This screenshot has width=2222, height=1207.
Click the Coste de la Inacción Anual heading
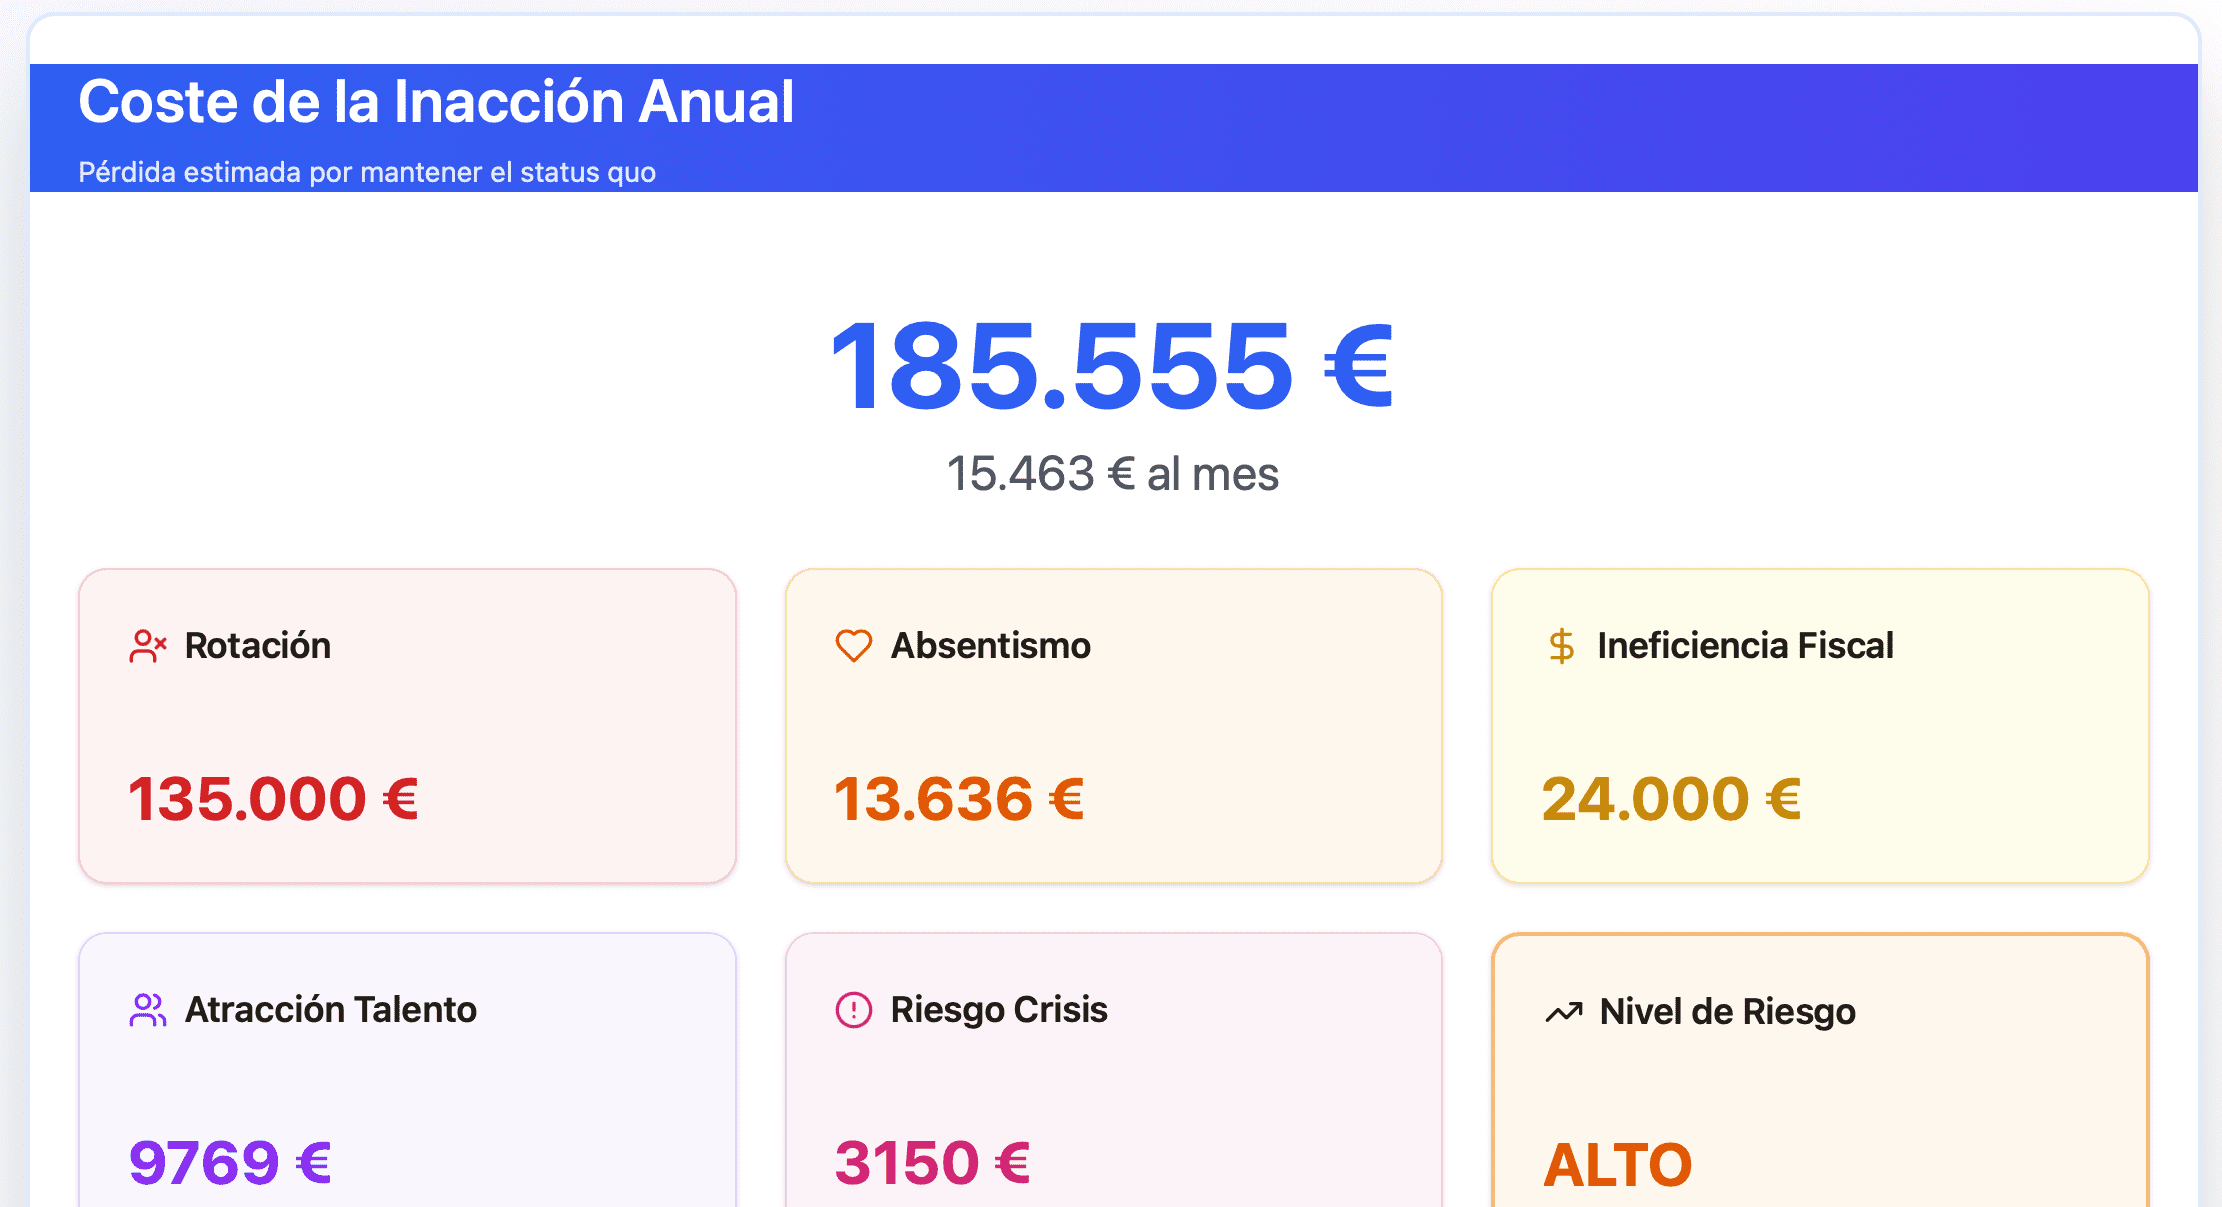click(x=436, y=102)
